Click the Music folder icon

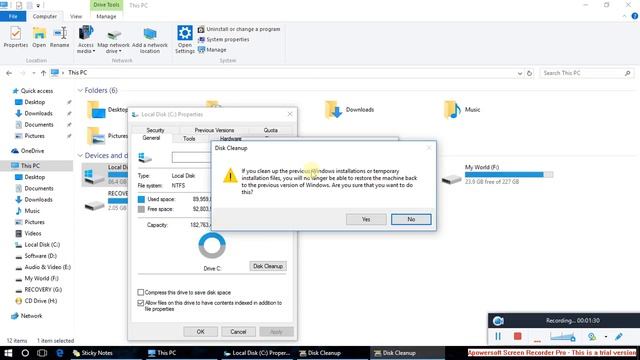[452, 109]
